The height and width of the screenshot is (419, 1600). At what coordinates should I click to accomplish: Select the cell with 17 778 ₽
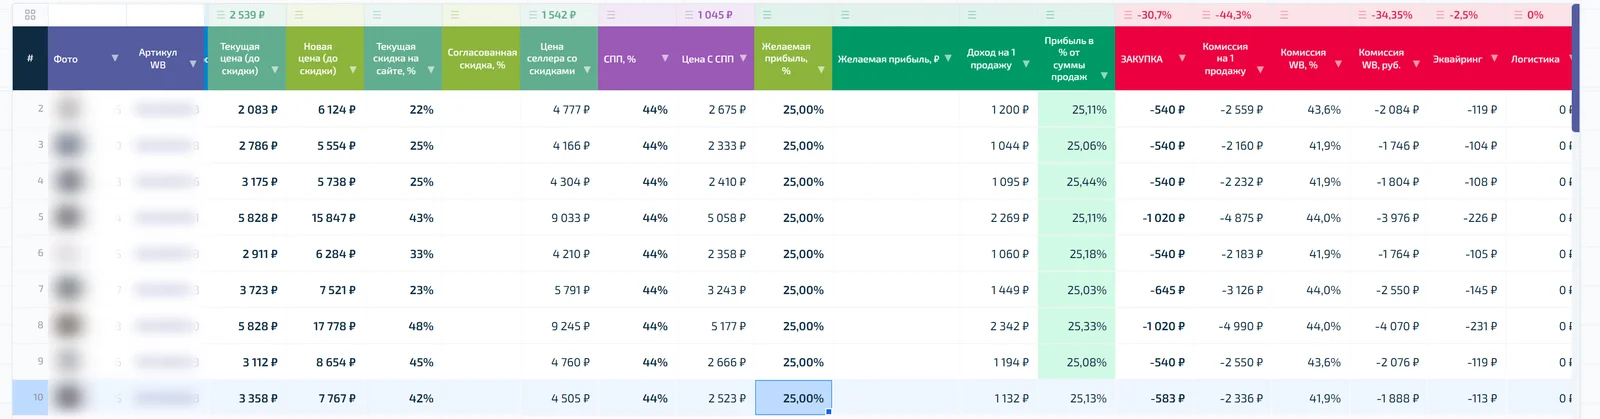tap(325, 326)
